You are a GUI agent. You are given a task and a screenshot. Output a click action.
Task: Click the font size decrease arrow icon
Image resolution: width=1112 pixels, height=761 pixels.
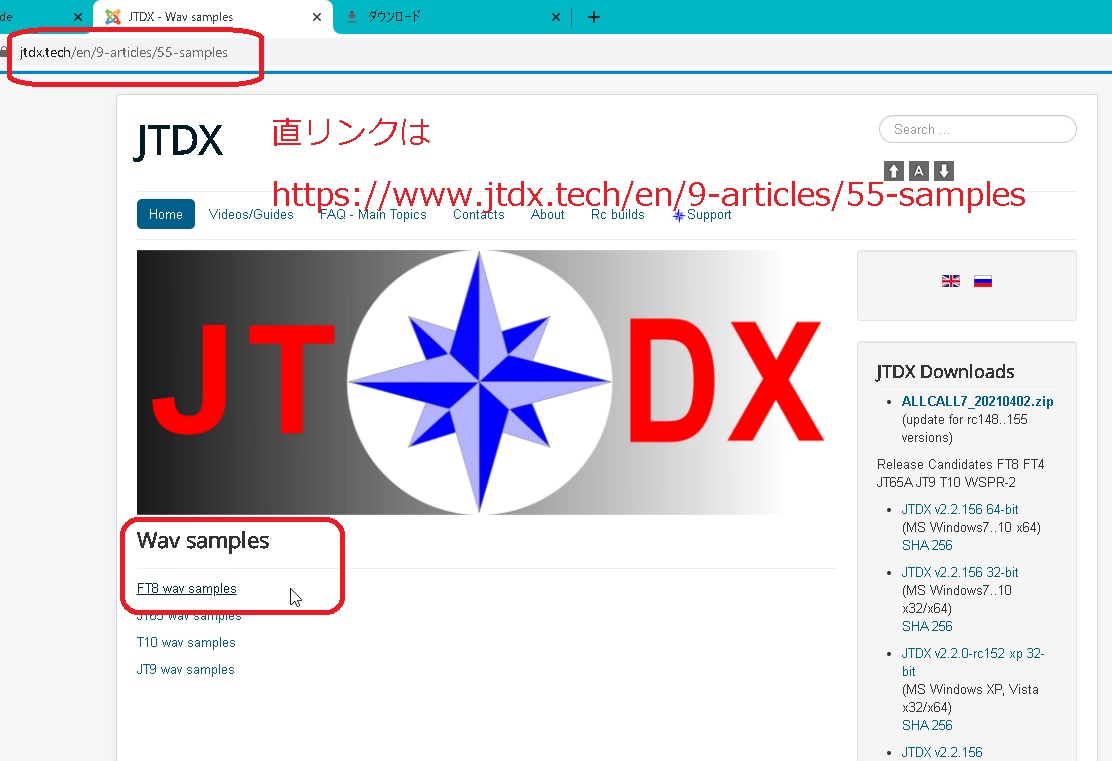[943, 171]
